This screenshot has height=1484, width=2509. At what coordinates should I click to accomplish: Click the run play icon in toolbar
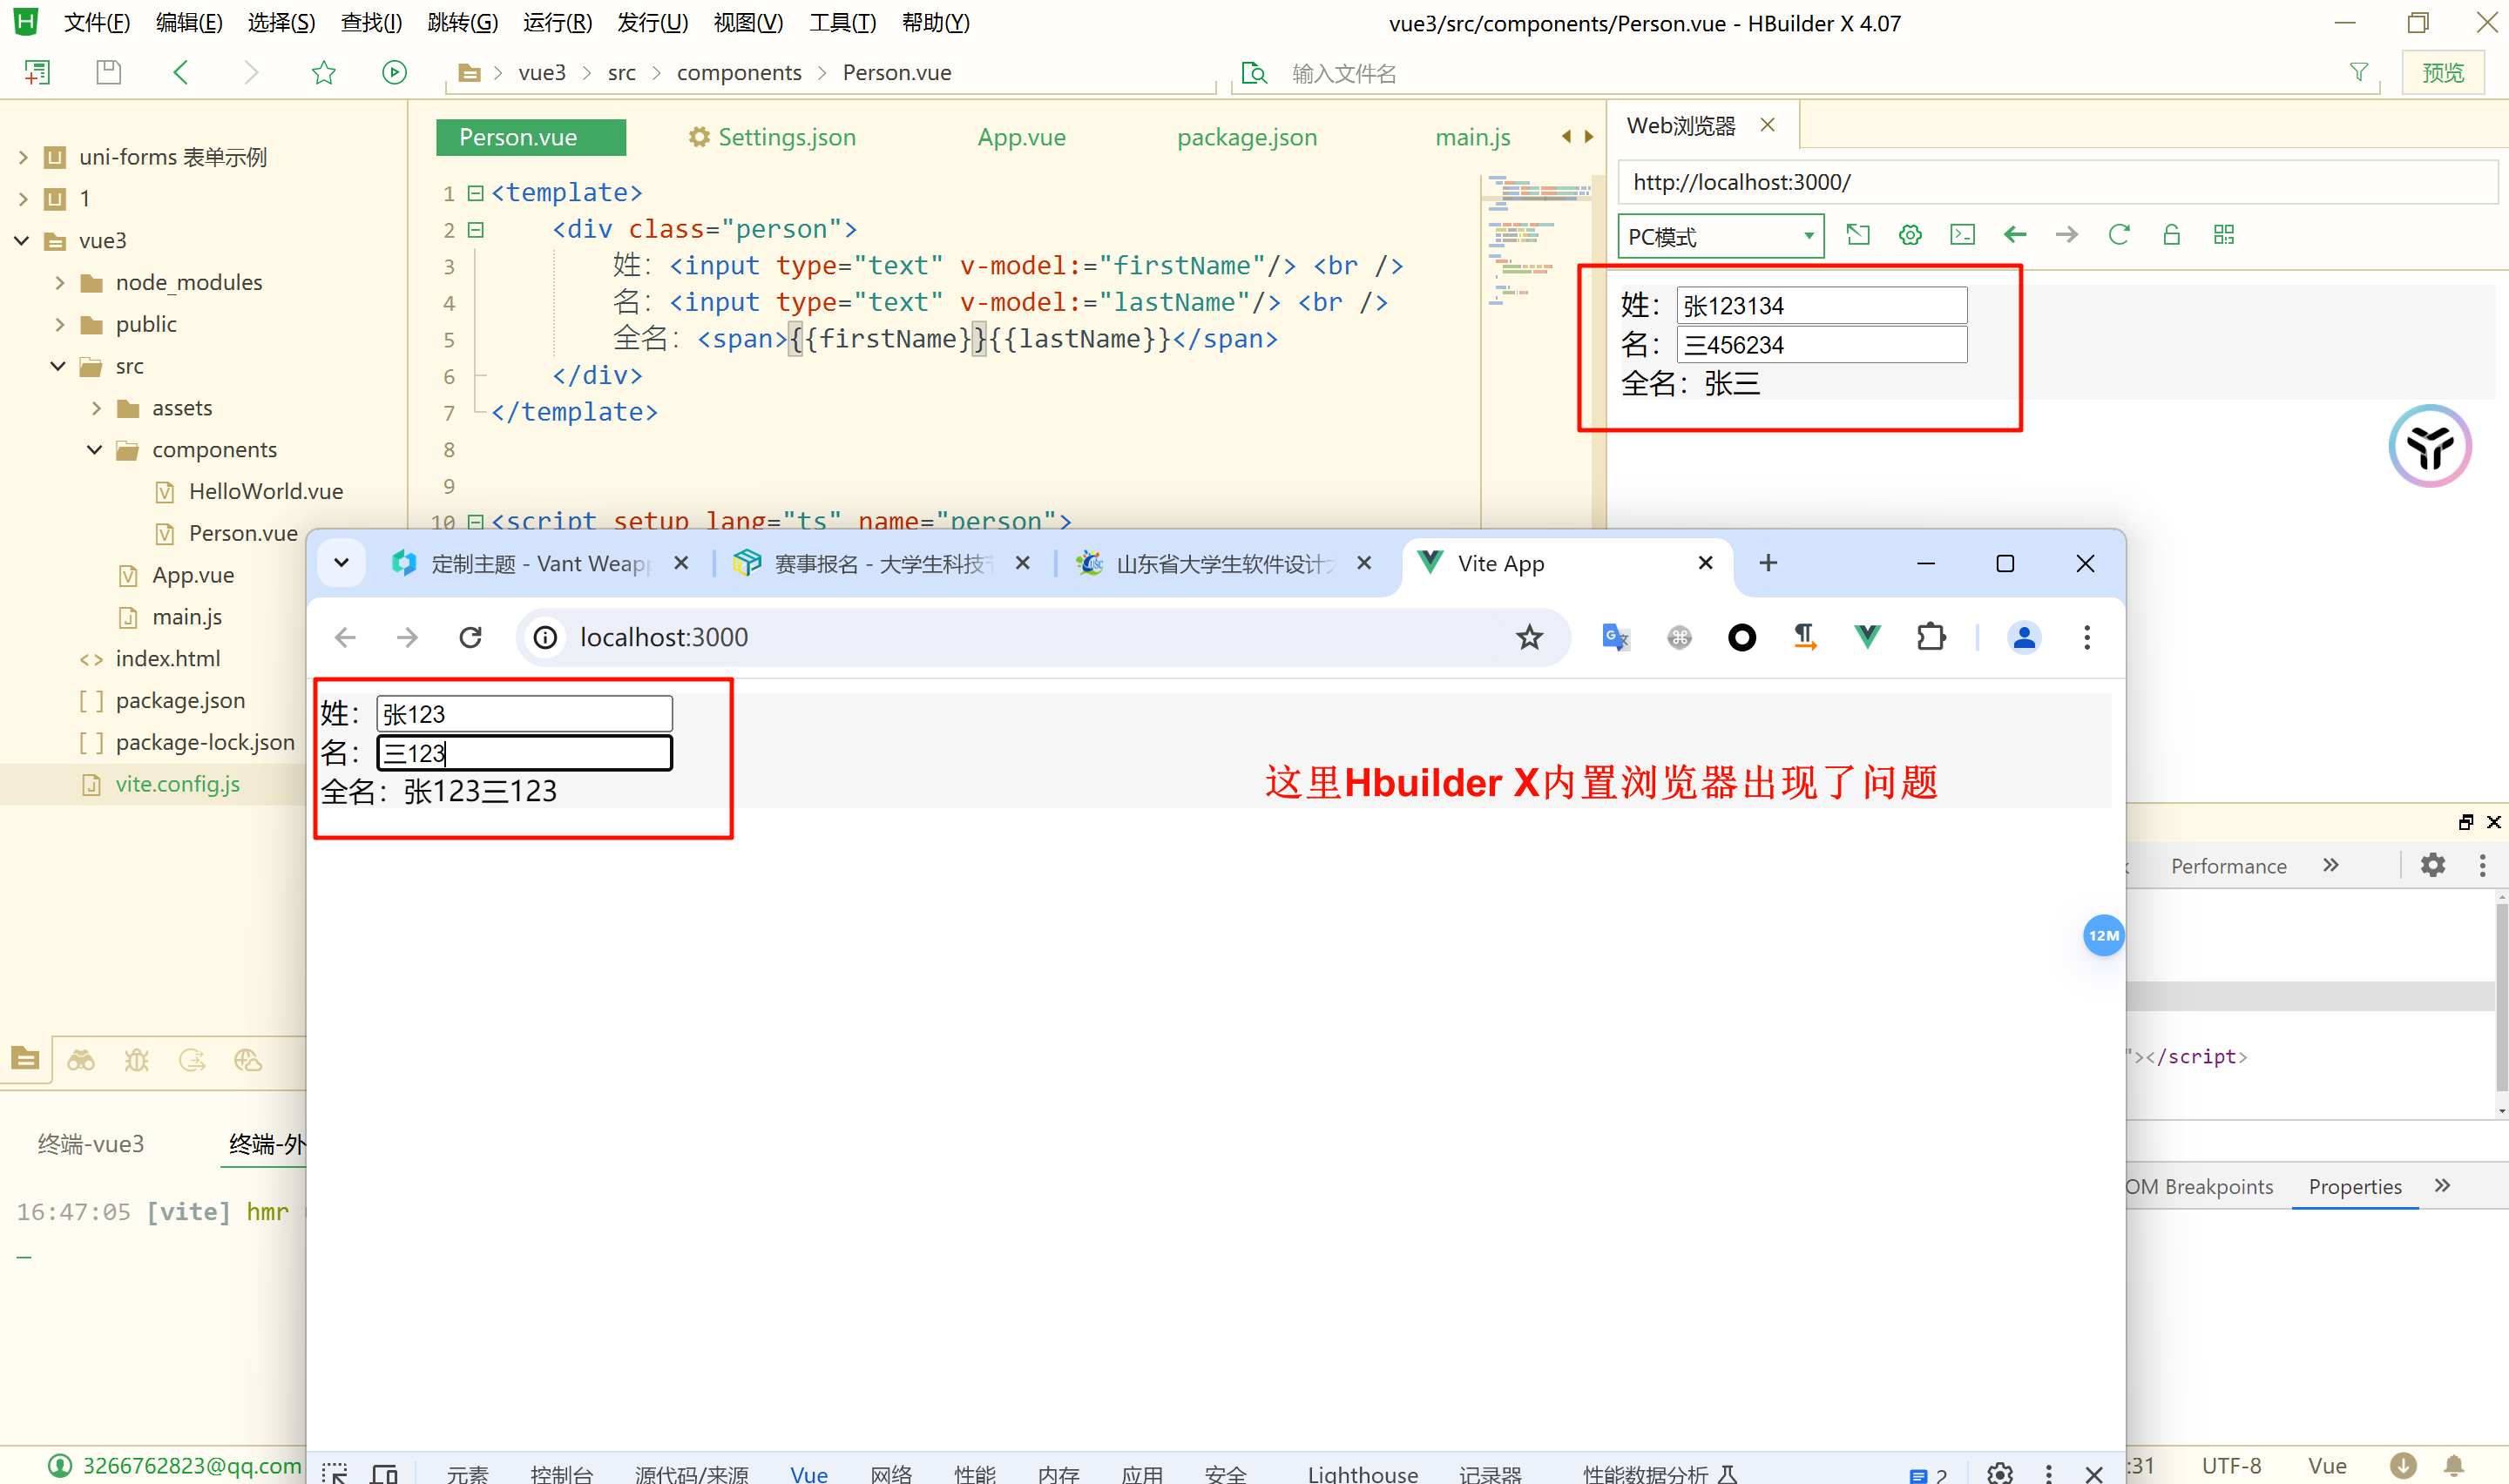point(394,72)
